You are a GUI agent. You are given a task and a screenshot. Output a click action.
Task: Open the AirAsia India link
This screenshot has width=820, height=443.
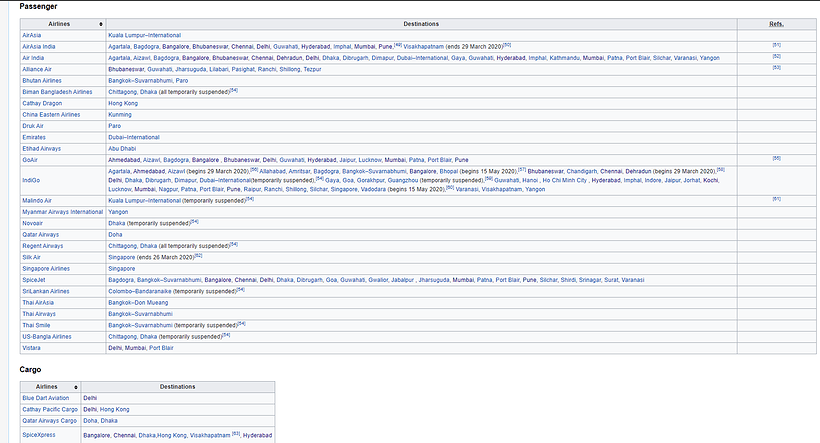click(39, 47)
